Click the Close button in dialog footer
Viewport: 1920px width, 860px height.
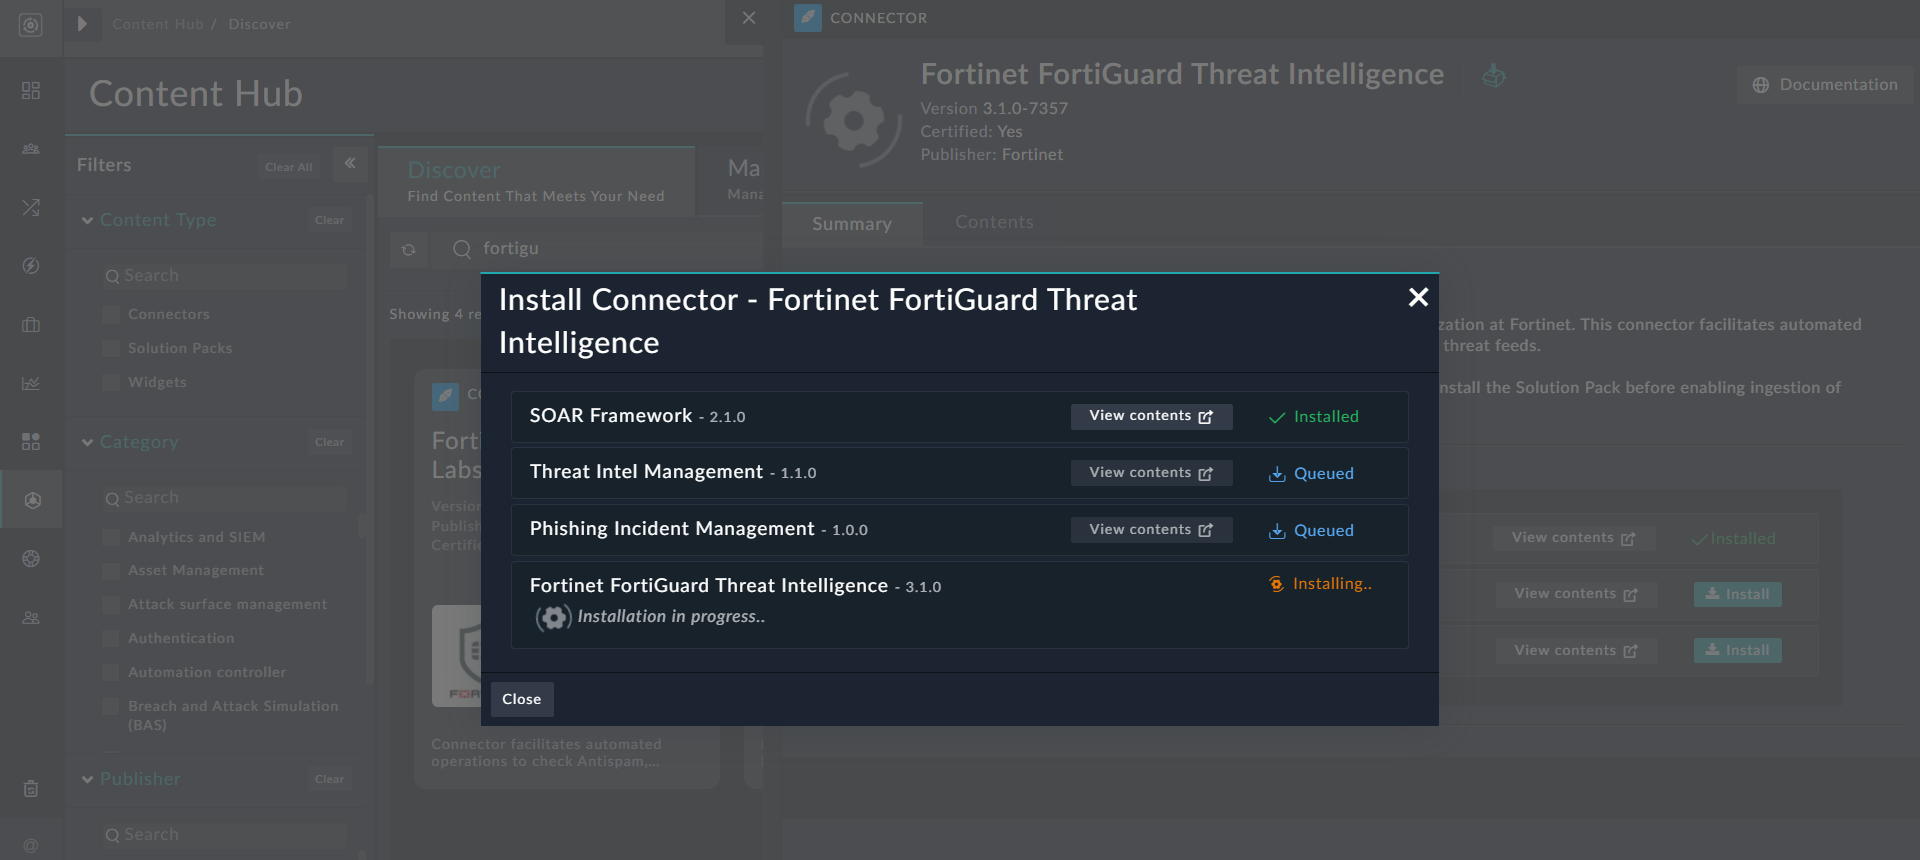tap(521, 699)
